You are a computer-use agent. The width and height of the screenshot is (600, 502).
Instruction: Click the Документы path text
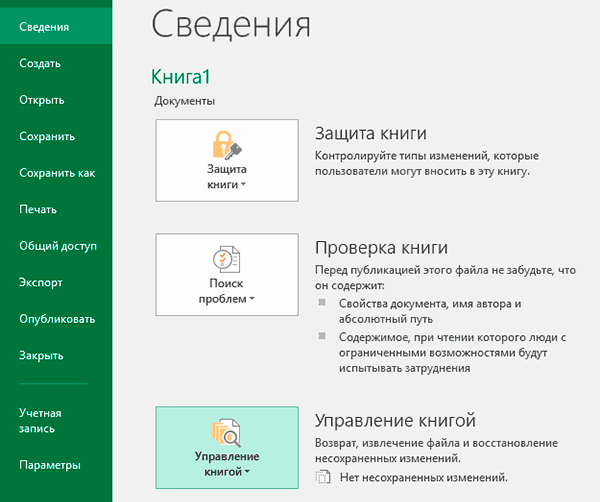point(184,101)
